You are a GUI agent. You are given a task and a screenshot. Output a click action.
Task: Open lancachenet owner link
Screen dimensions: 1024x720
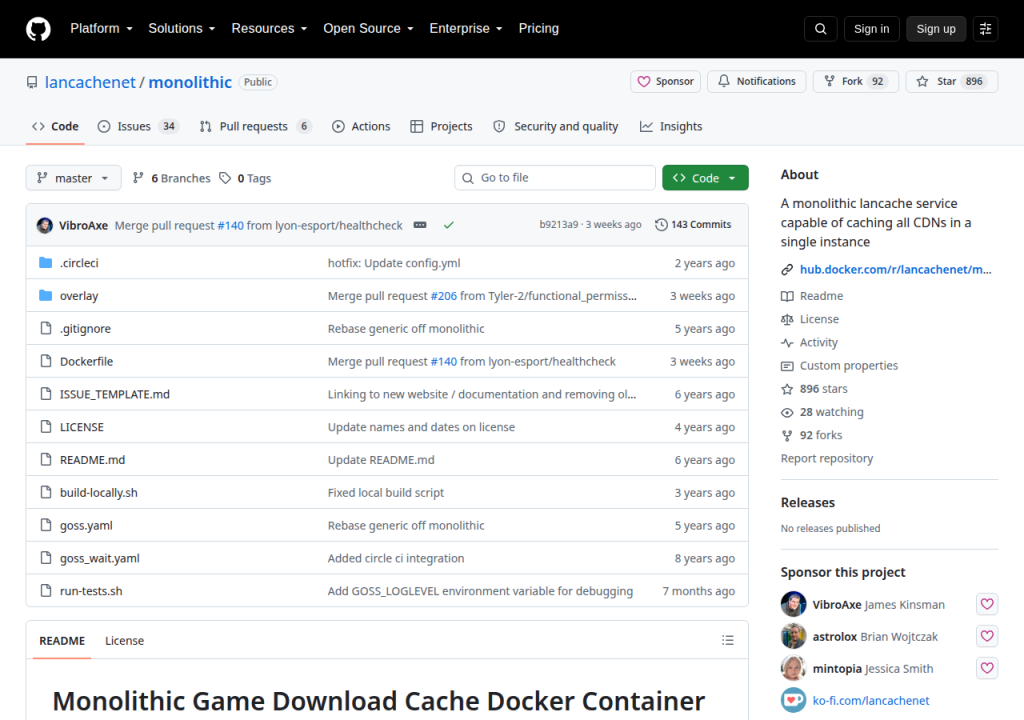[90, 82]
